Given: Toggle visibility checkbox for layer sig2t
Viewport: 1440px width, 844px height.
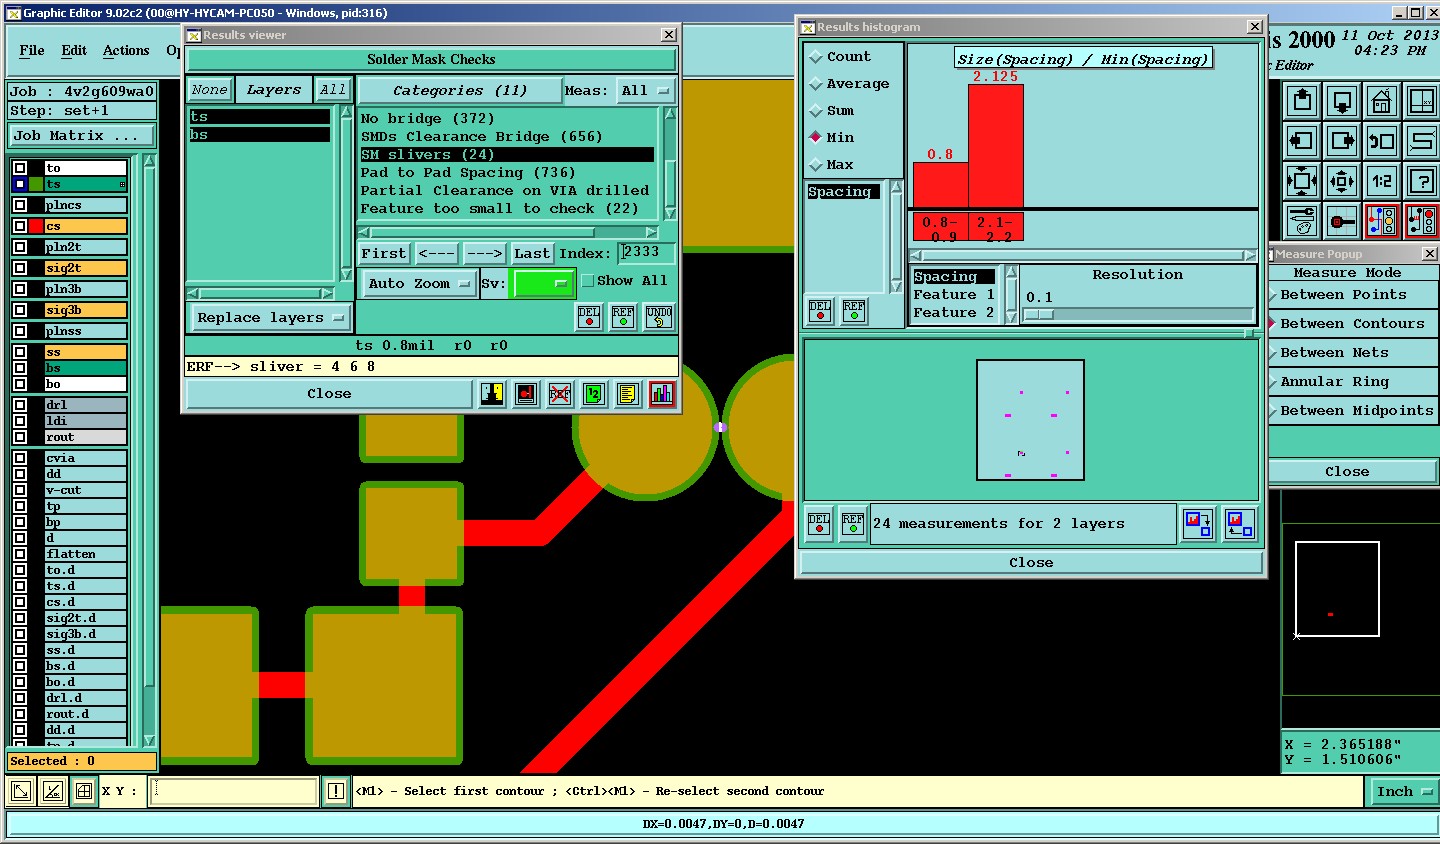Looking at the screenshot, I should point(20,268).
